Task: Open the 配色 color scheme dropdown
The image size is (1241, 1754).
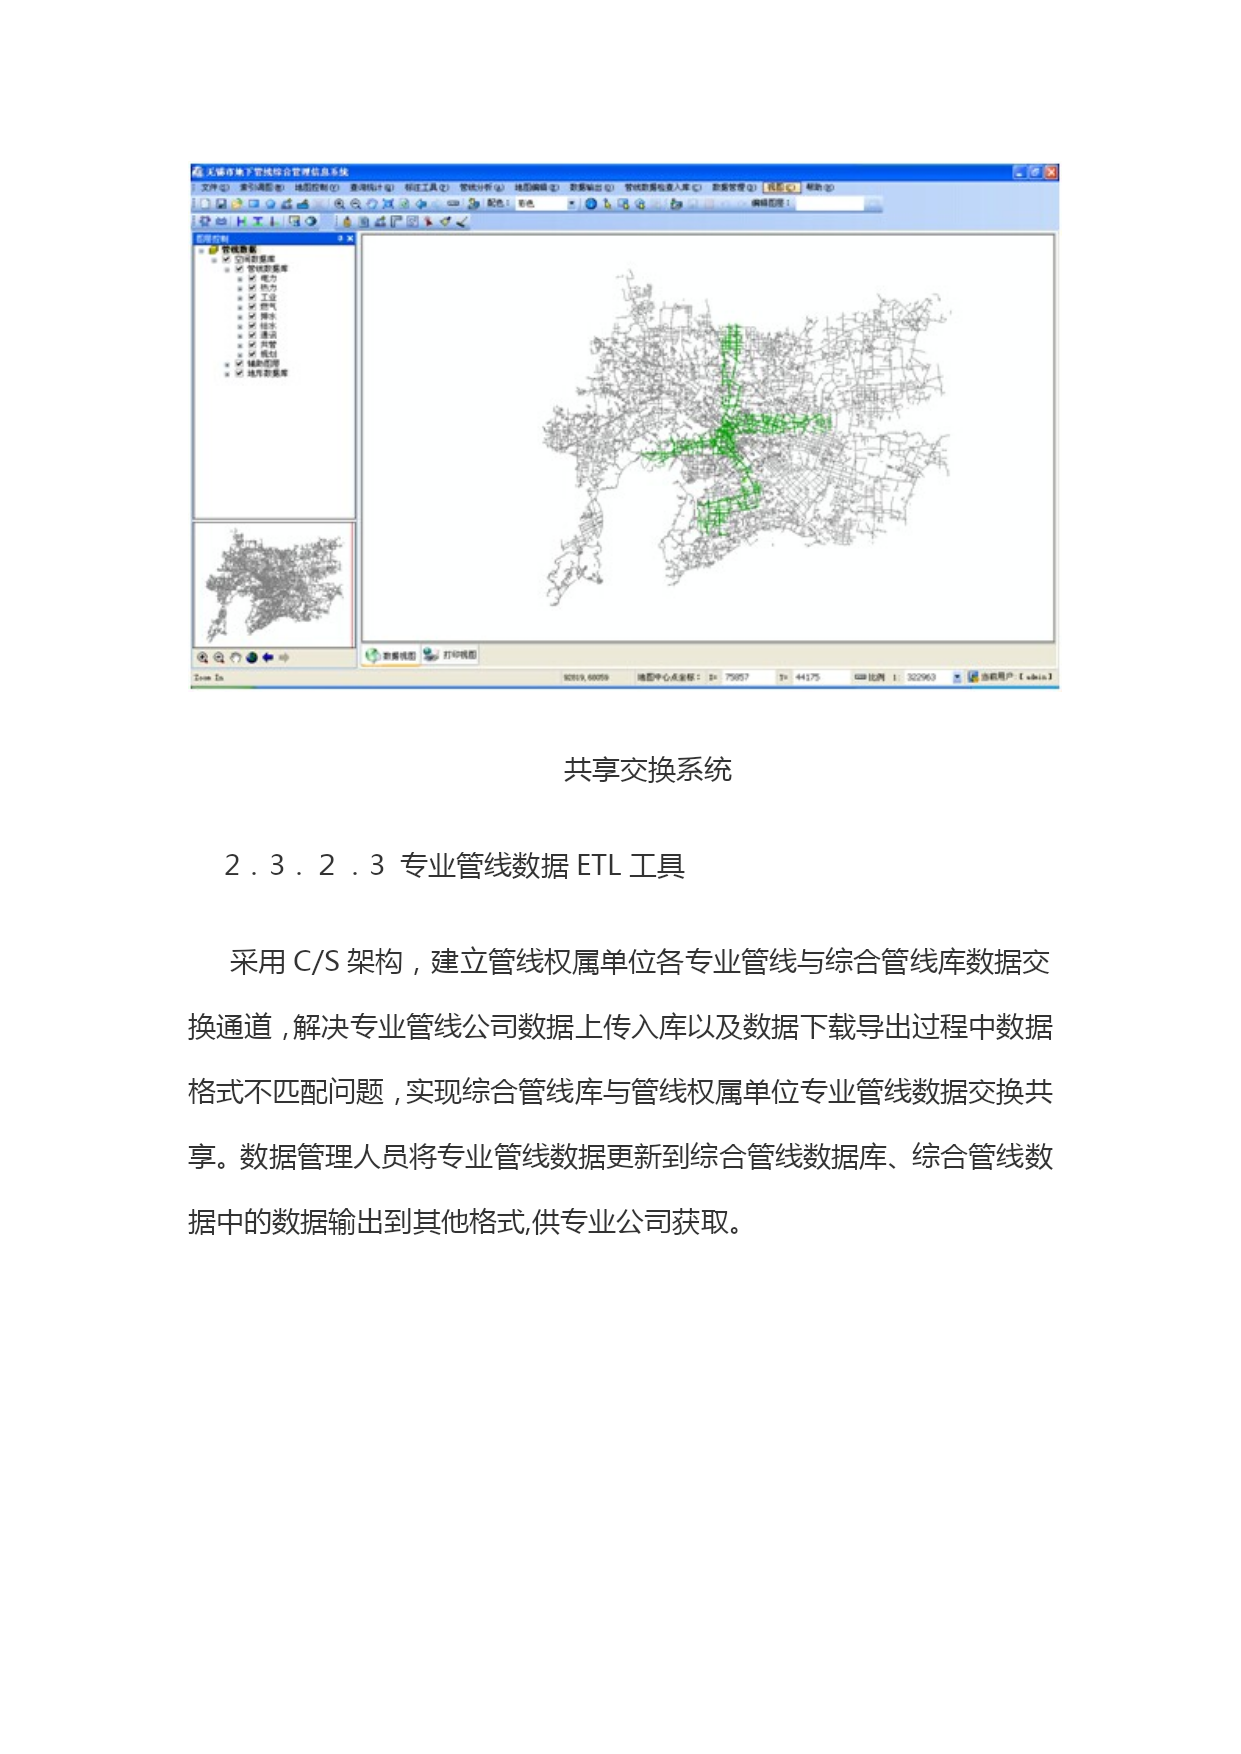Action: (x=572, y=204)
